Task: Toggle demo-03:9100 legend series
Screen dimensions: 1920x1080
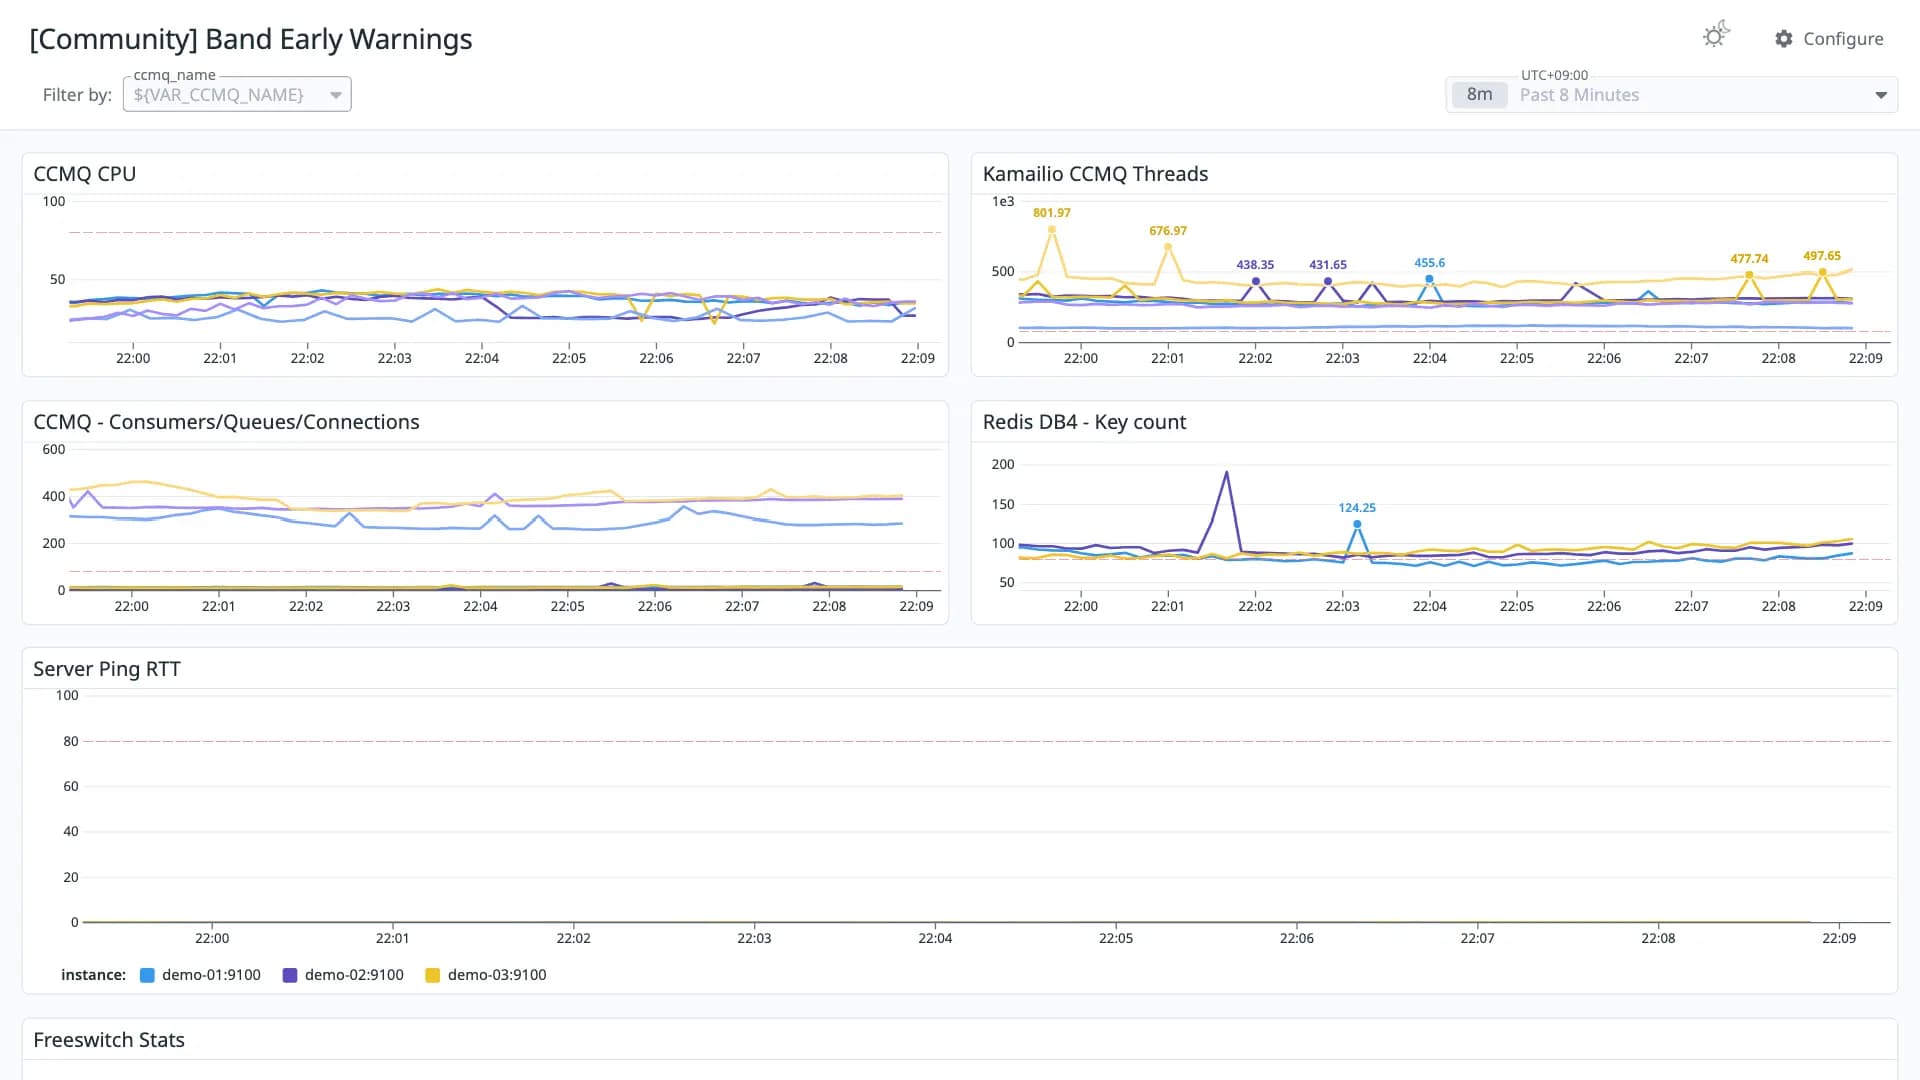Action: coord(486,975)
